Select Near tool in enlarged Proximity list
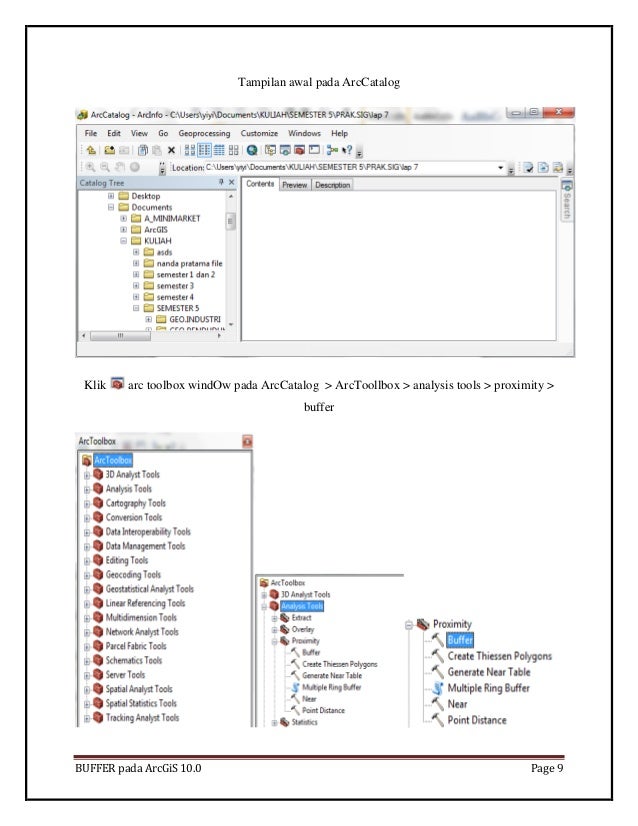 (457, 704)
